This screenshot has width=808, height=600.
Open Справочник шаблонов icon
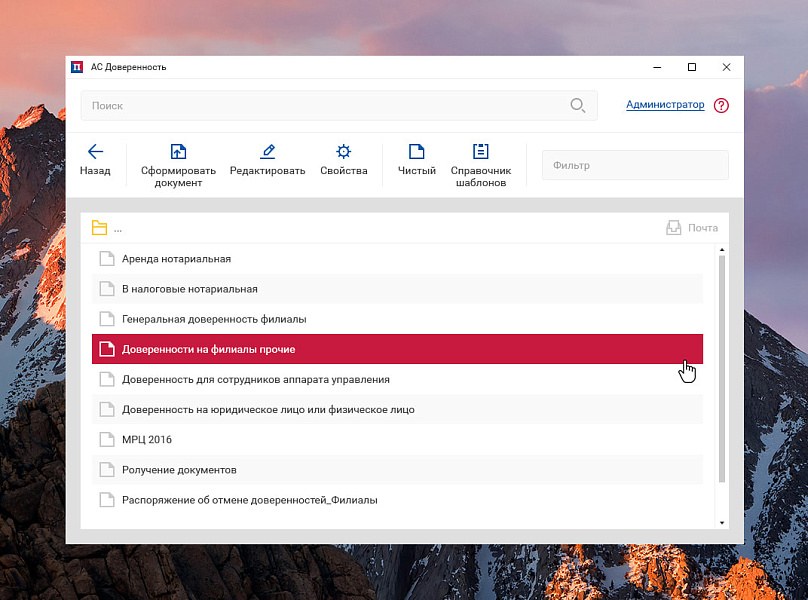click(x=481, y=152)
